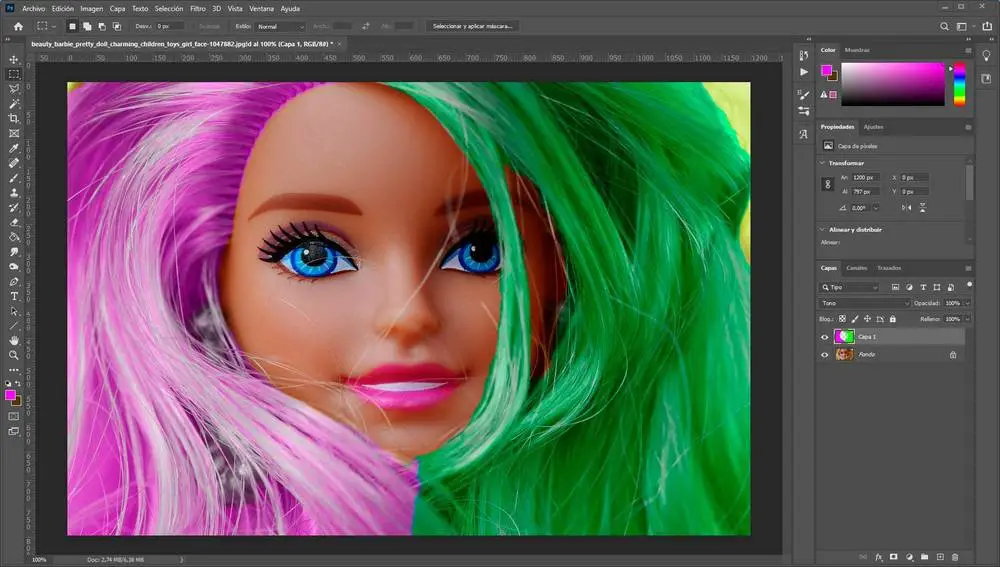Viewport: 1000px width, 567px height.
Task: Click Seleccionar y aplicar máscara button
Action: pyautogui.click(x=473, y=26)
